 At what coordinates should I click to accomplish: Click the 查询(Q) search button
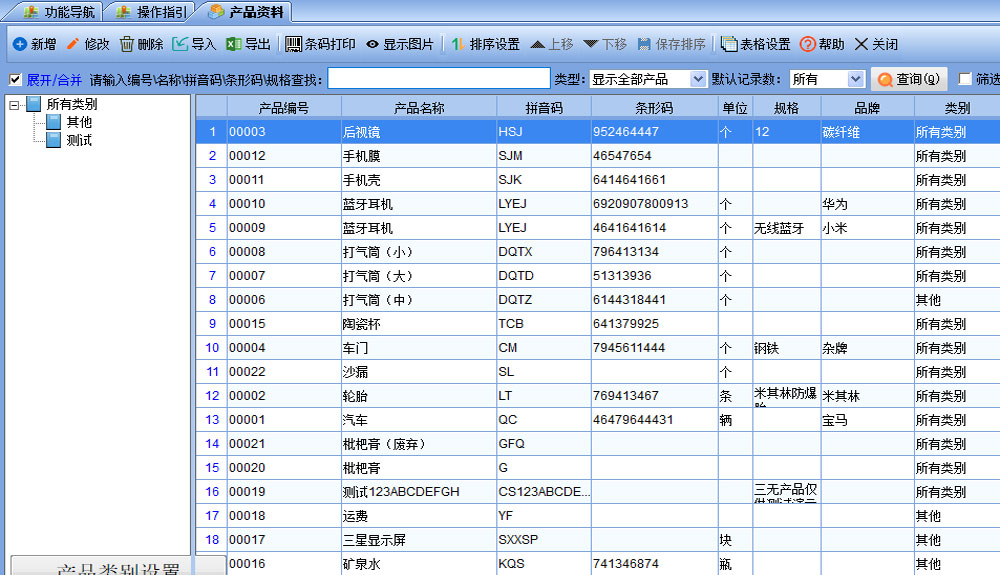[x=909, y=79]
